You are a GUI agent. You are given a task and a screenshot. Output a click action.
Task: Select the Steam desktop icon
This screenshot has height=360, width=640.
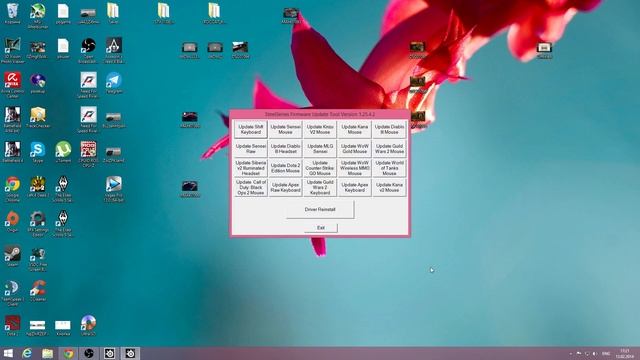point(12,256)
